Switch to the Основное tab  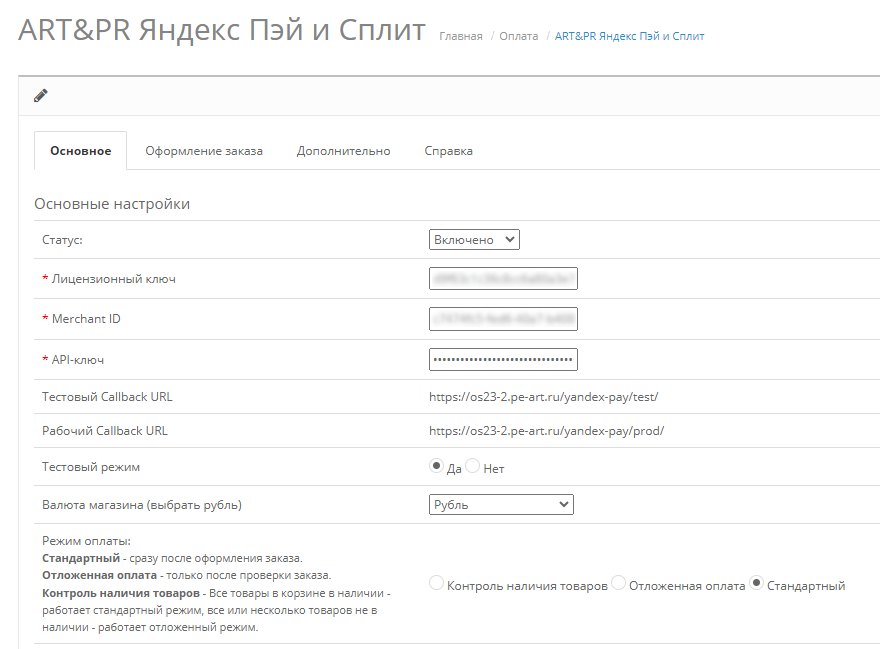coord(81,150)
